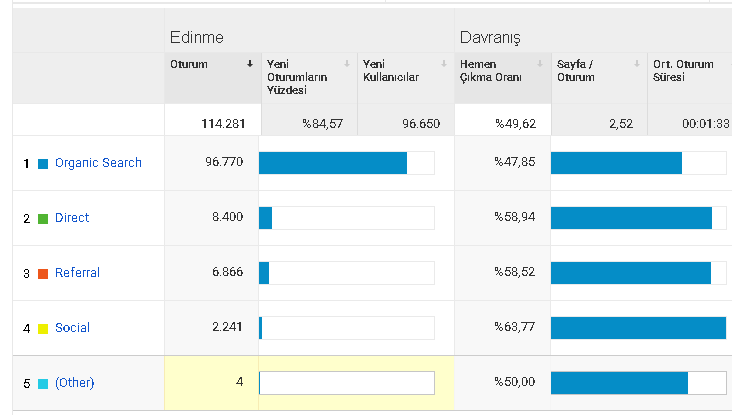Click the cyan (Other) color swatch
The width and height of the screenshot is (732, 416).
tap(43, 384)
